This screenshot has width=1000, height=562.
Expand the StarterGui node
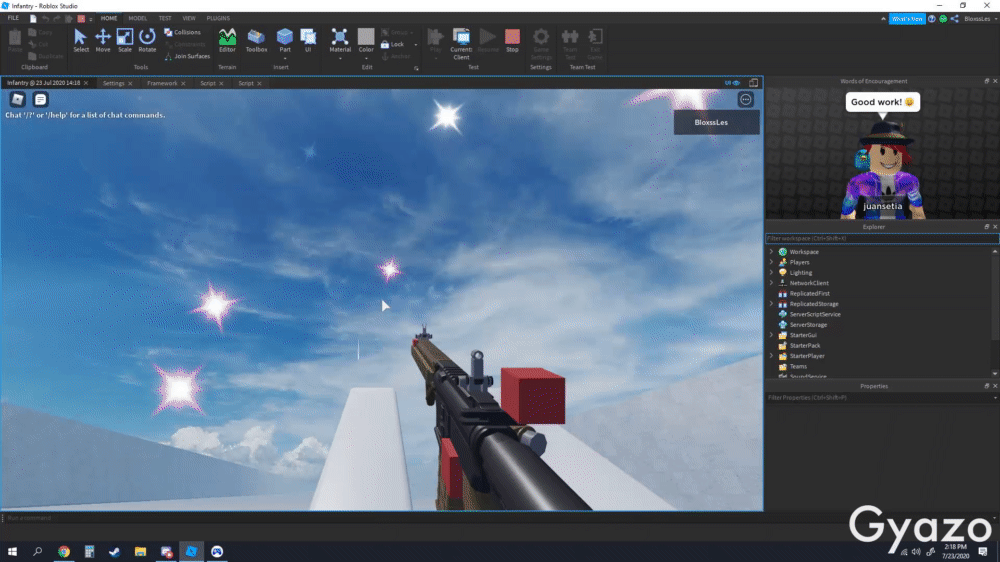point(771,335)
